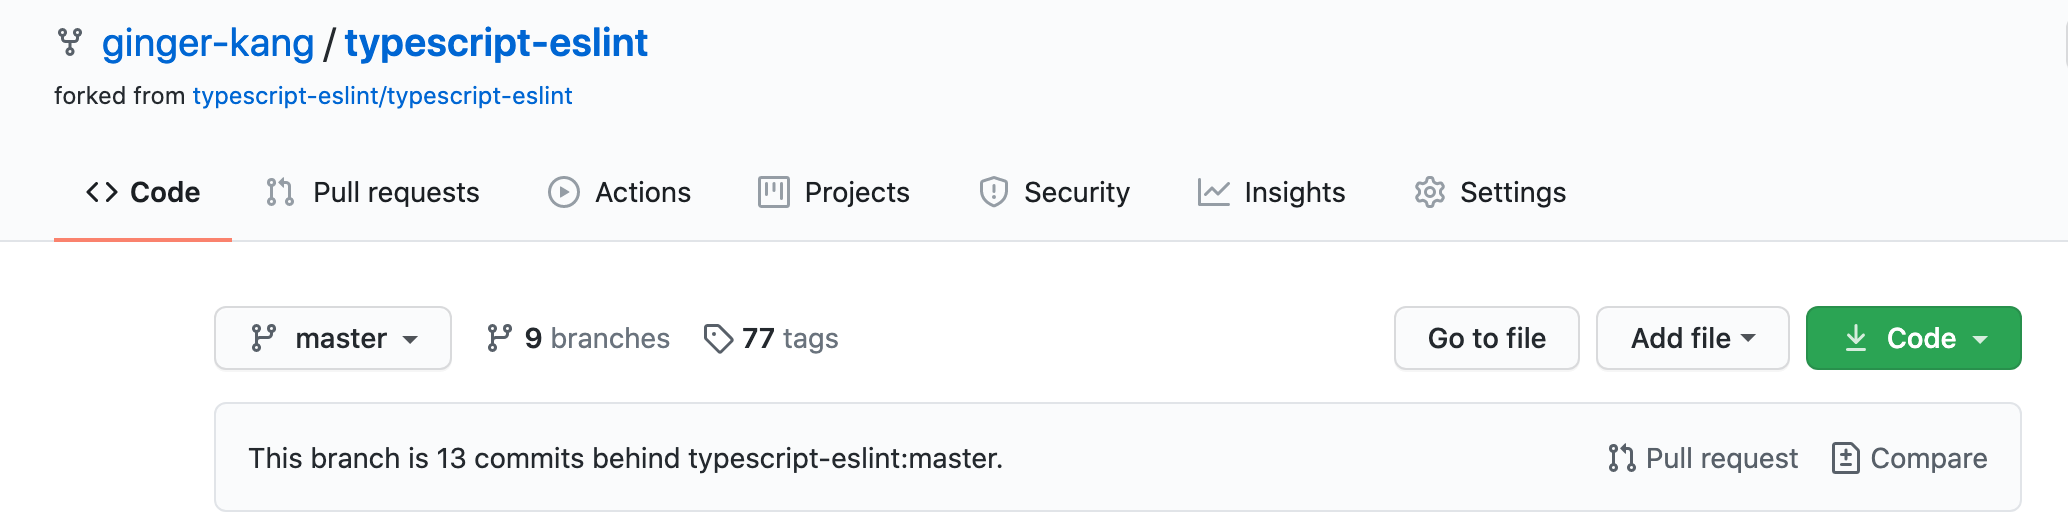The height and width of the screenshot is (522, 2068).
Task: Switch to the Code tab
Action: [143, 192]
